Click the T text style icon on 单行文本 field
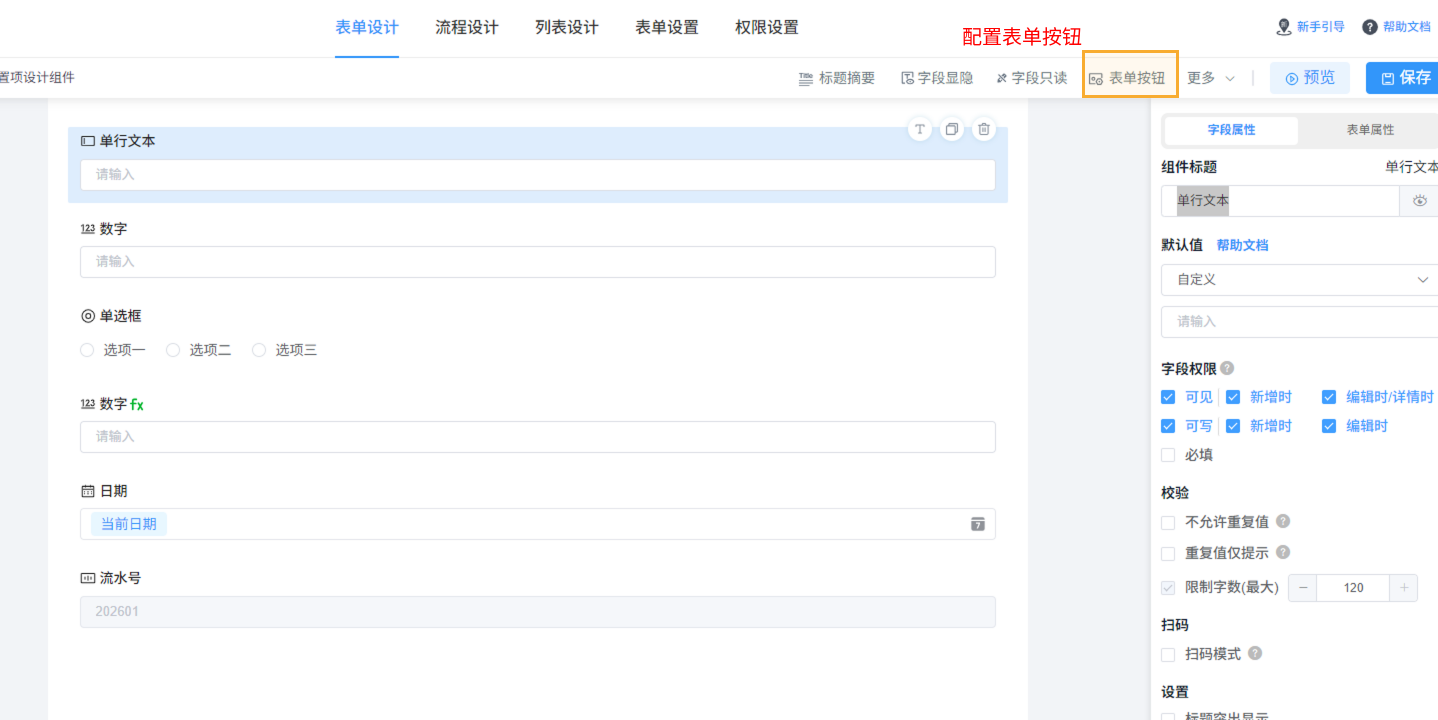This screenshot has height=720, width=1438. [920, 129]
